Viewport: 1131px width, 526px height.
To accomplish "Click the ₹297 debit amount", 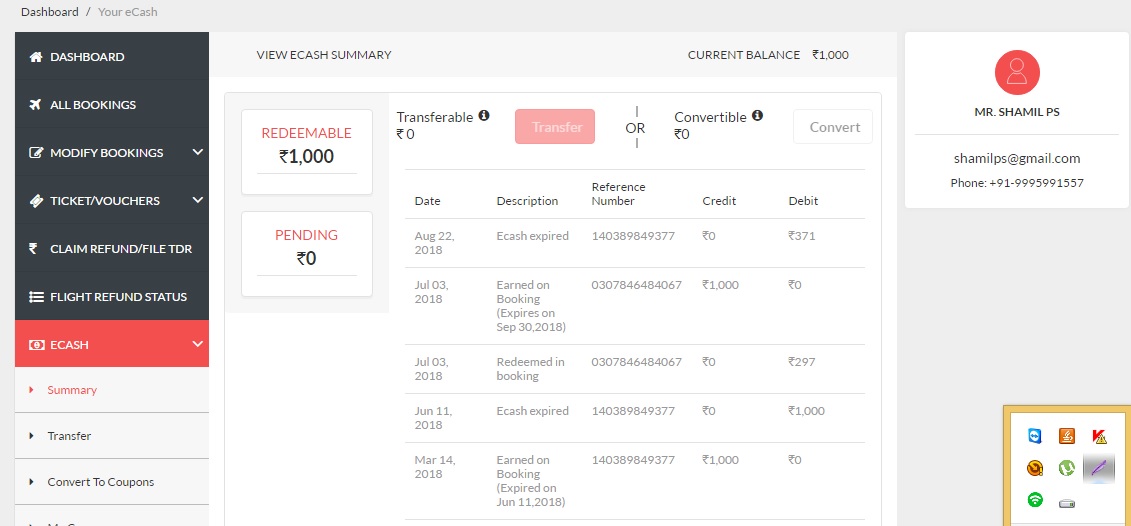I will point(802,361).
